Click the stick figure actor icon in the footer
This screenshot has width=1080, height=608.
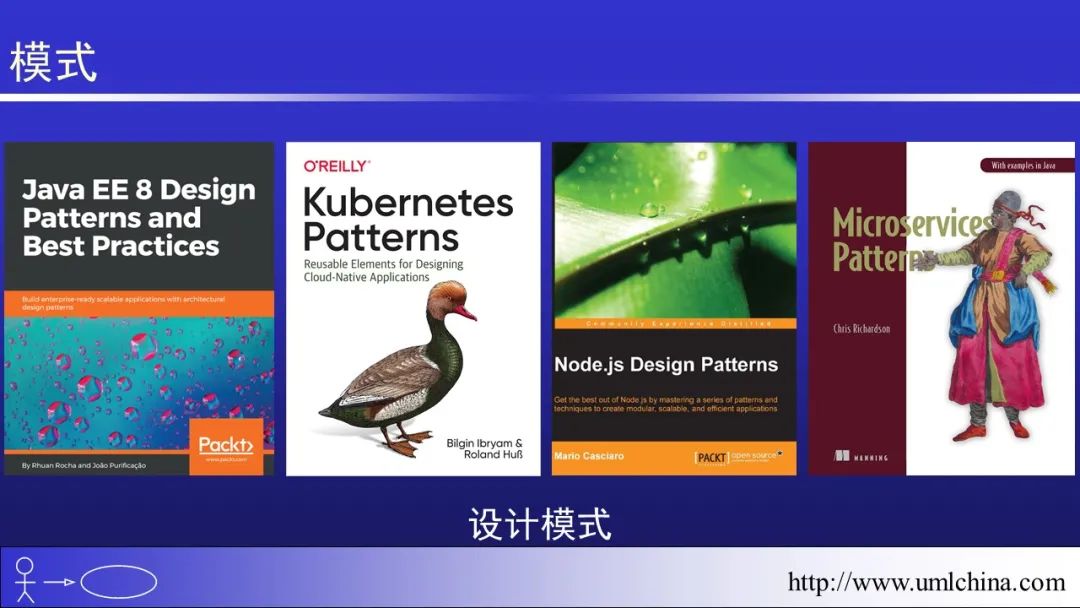(25, 580)
